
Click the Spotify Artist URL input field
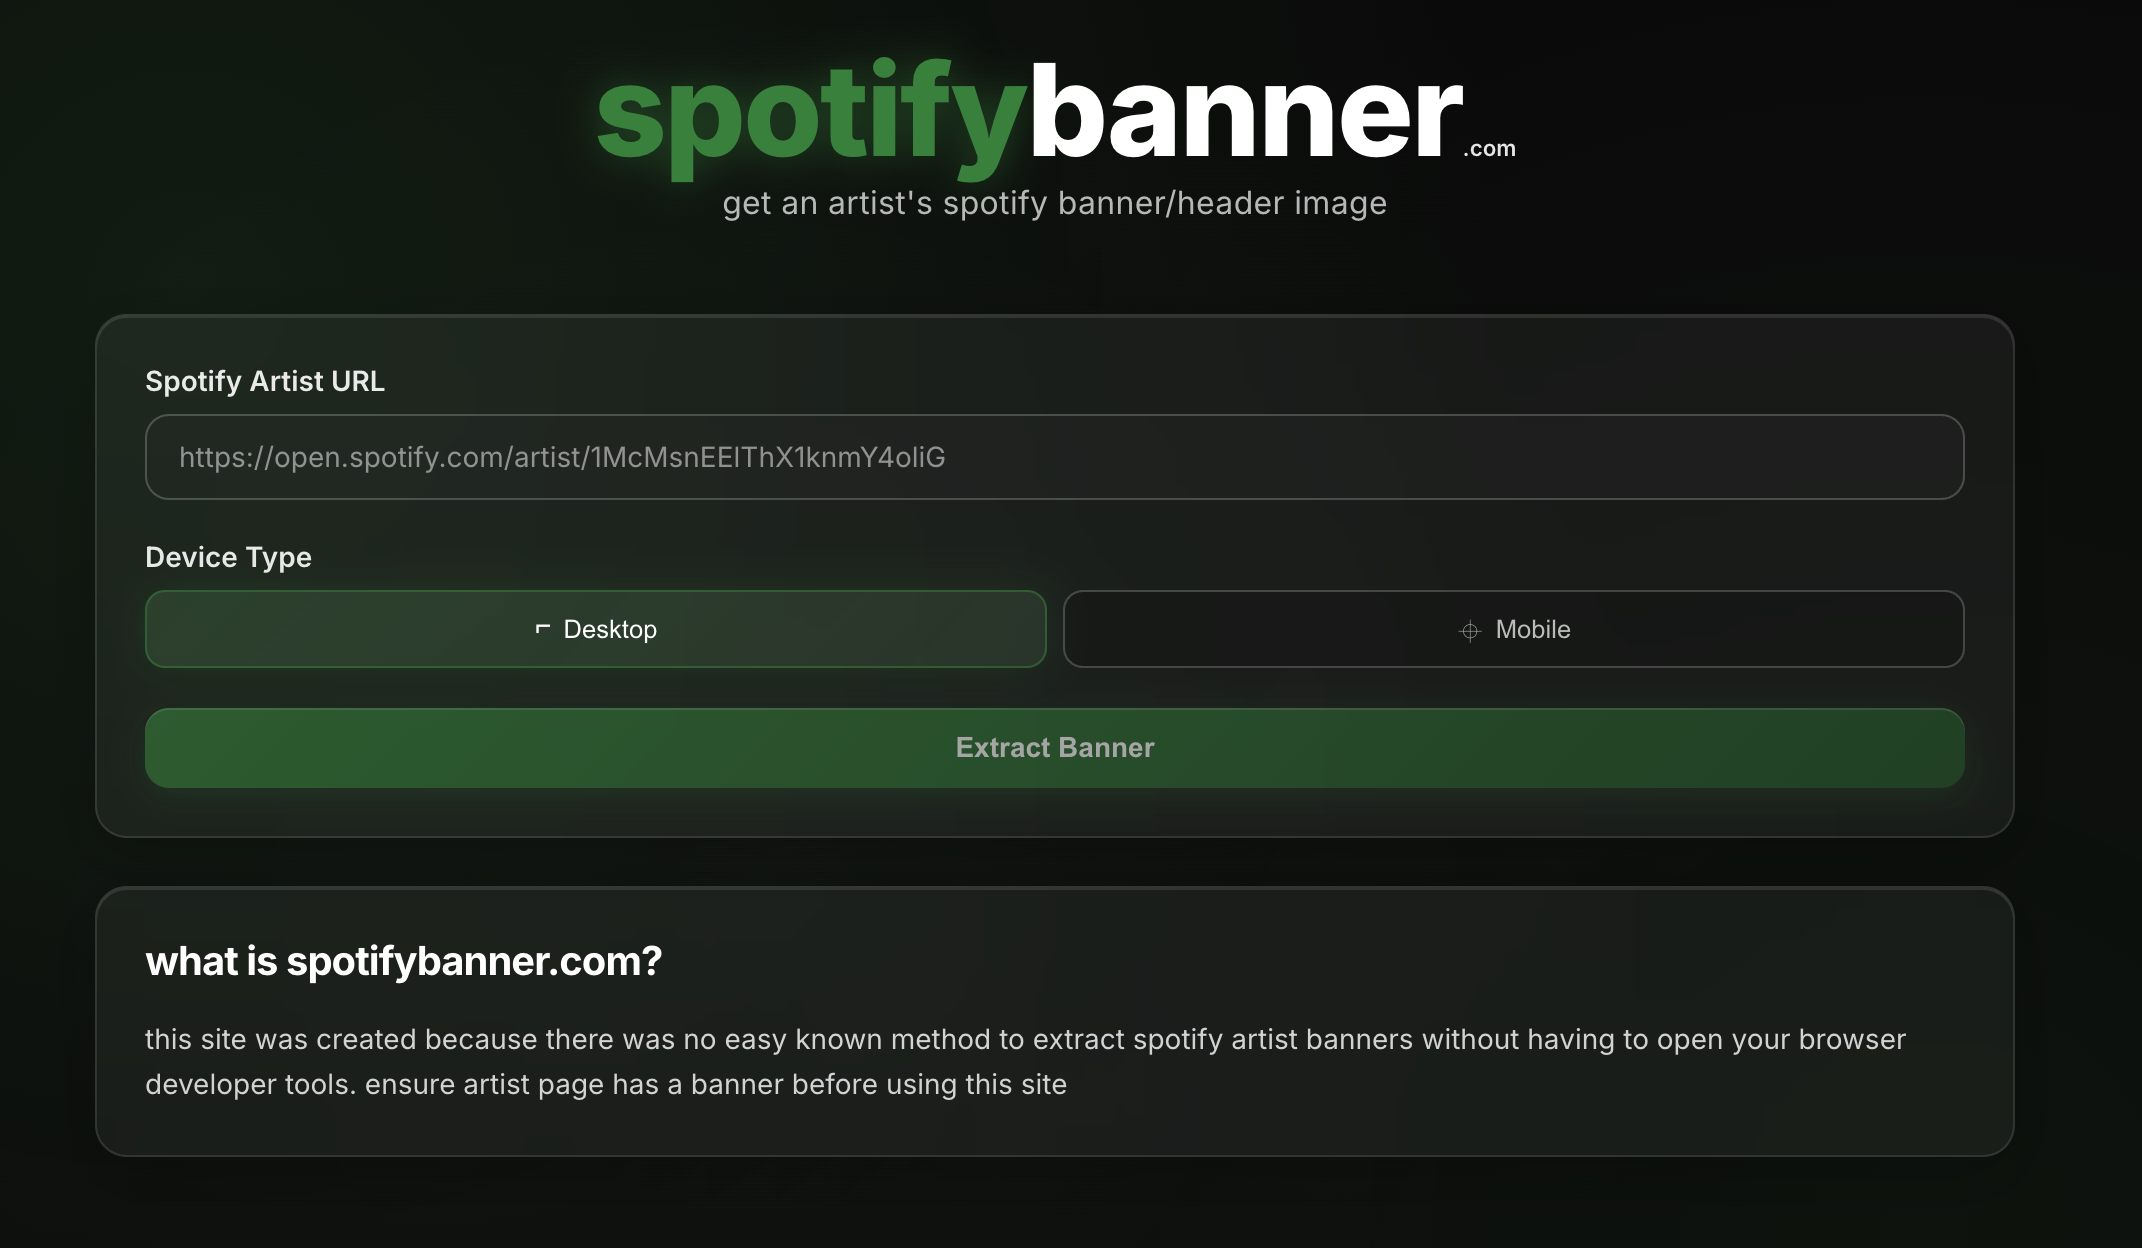(1054, 457)
